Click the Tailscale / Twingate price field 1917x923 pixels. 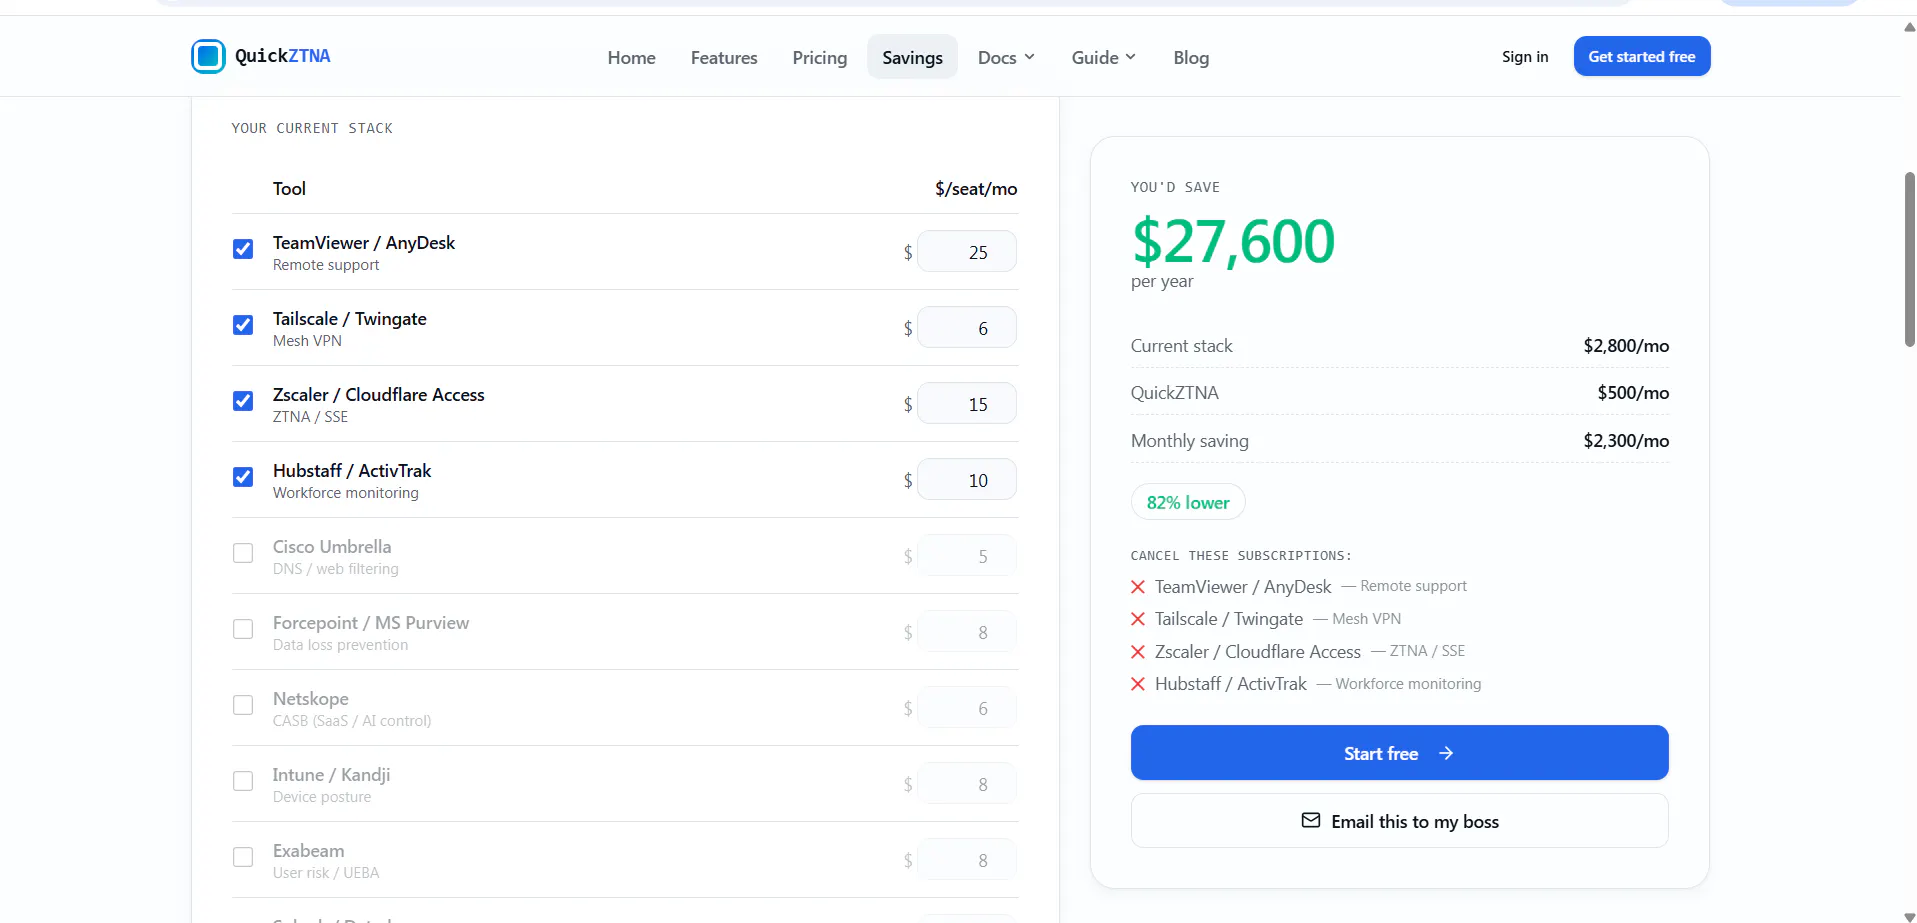click(967, 328)
